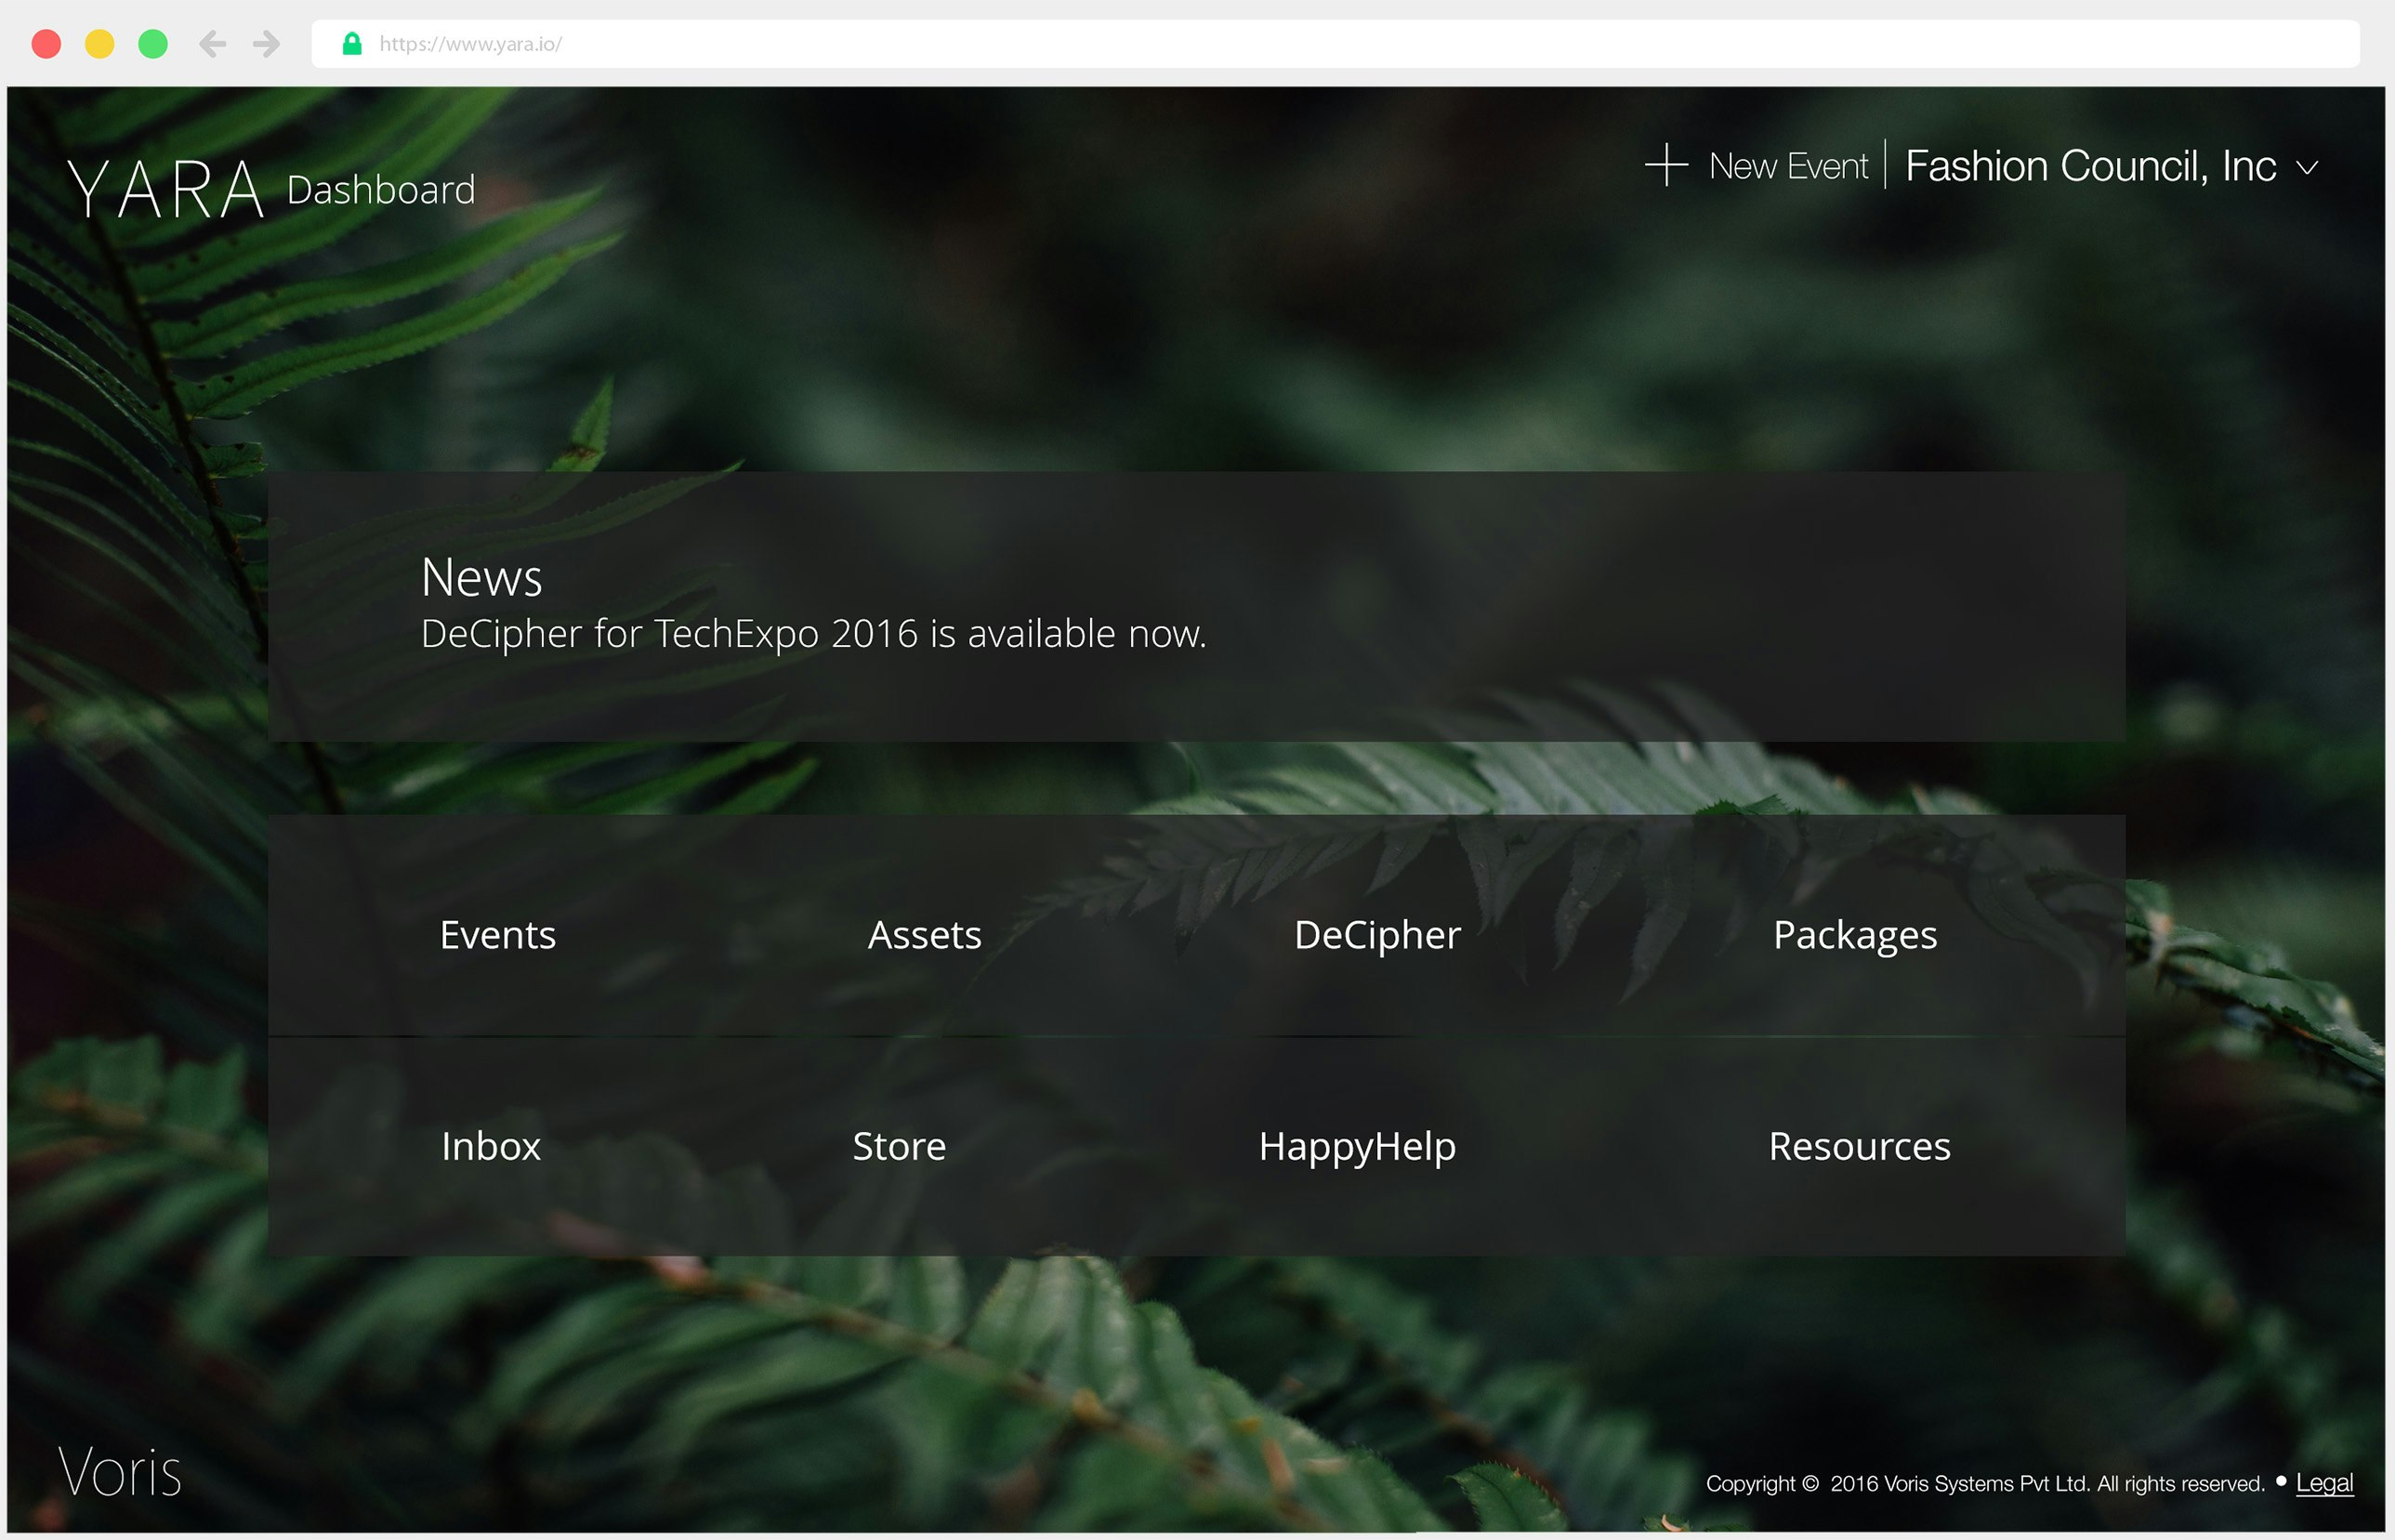Click the browser back arrow
Screen dimensions: 2395x1540
point(212,44)
